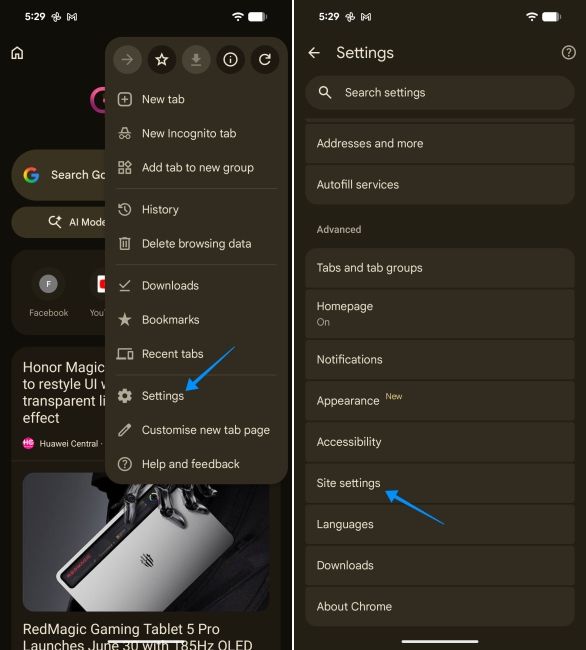Open the Honor Magic article headline
The width and height of the screenshot is (586, 650).
[x=63, y=392]
